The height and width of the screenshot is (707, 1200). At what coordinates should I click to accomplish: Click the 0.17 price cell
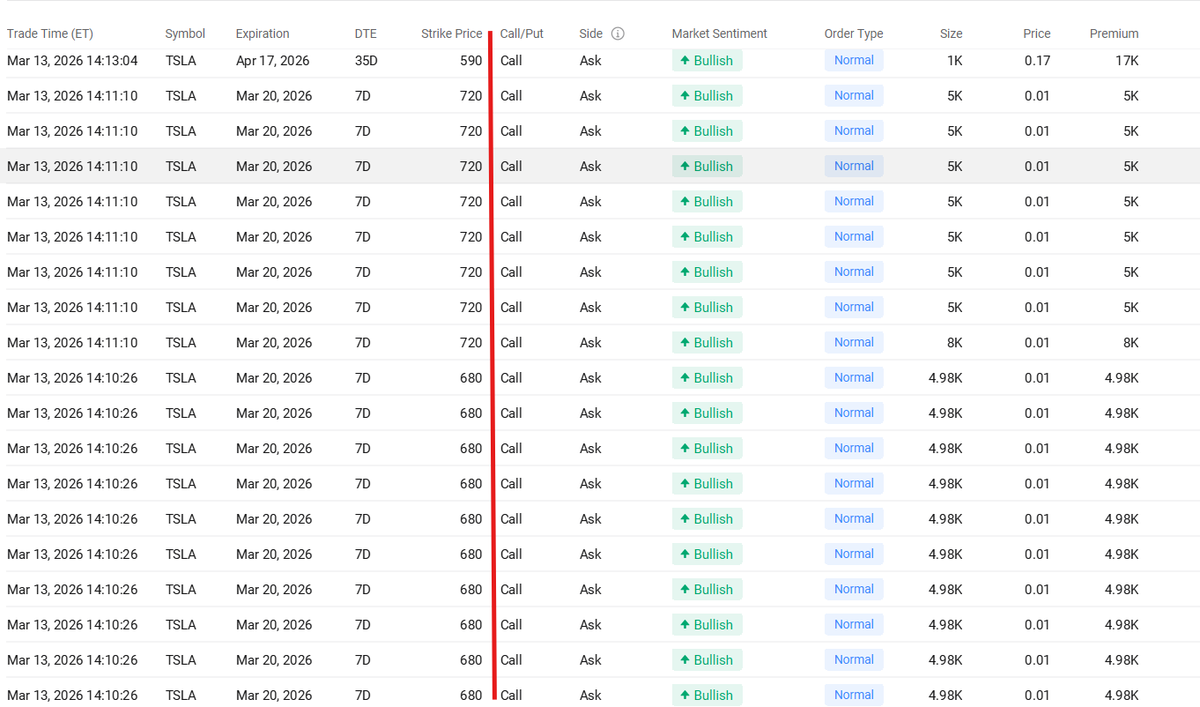click(1037, 60)
